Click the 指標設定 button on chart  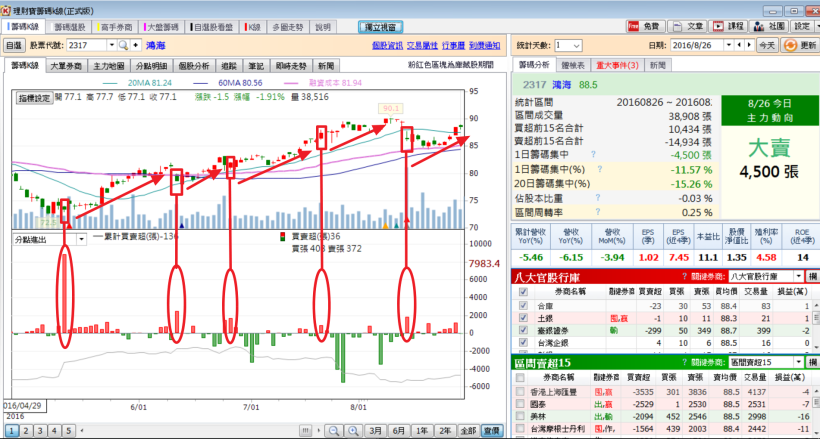coord(35,98)
